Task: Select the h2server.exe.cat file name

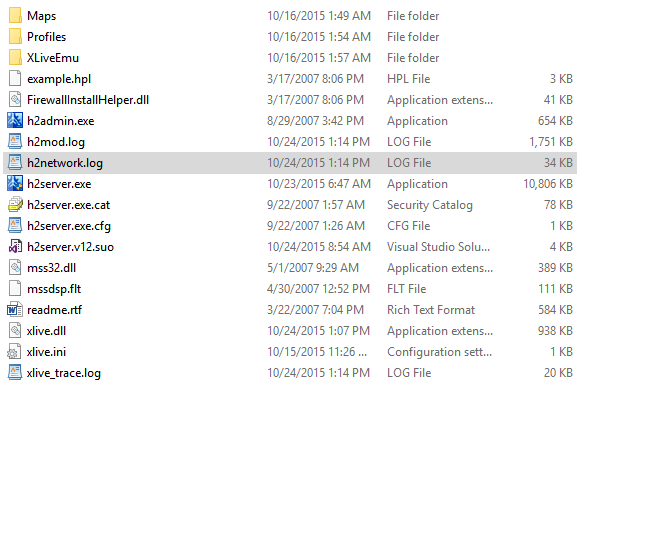Action: [69, 205]
